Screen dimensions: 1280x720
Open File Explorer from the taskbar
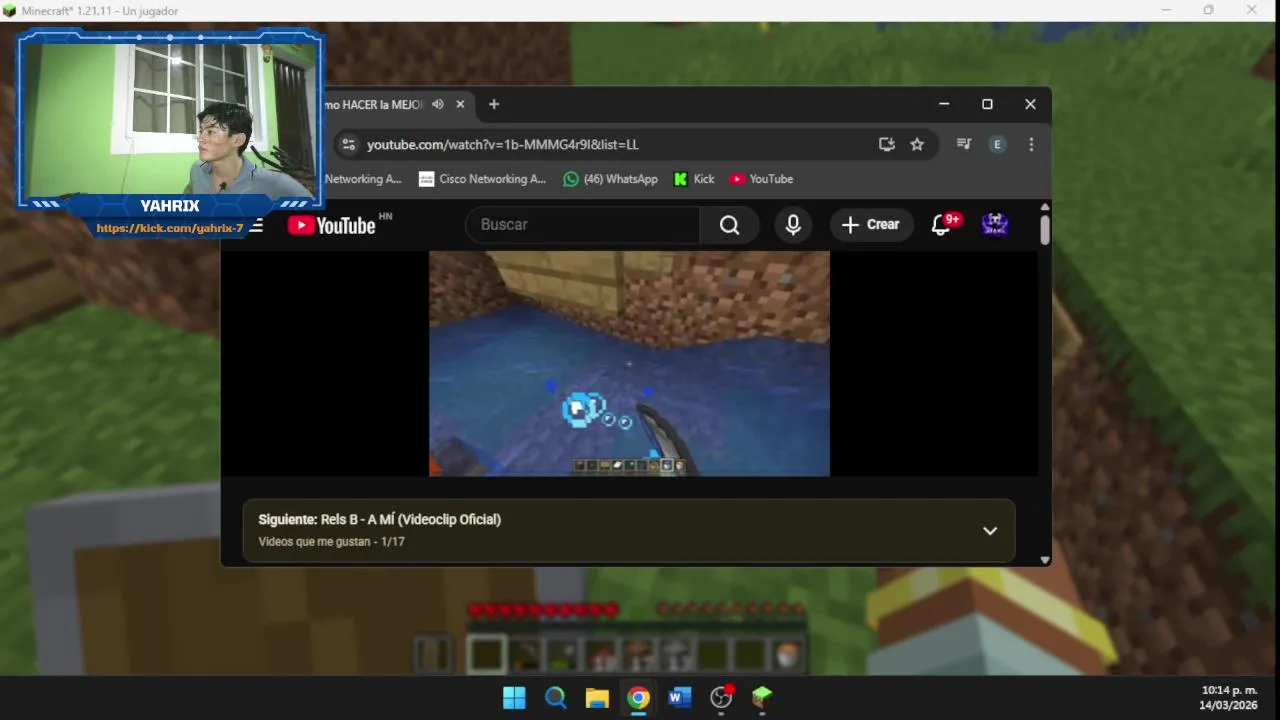[x=597, y=698]
